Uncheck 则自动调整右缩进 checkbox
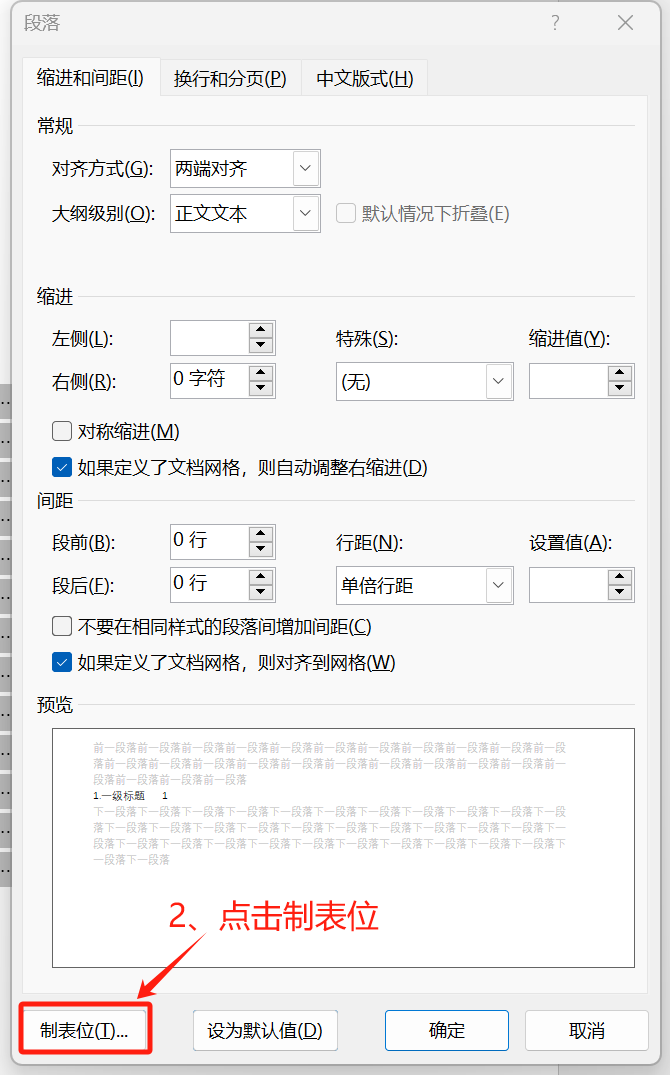This screenshot has height=1075, width=670. [x=62, y=468]
